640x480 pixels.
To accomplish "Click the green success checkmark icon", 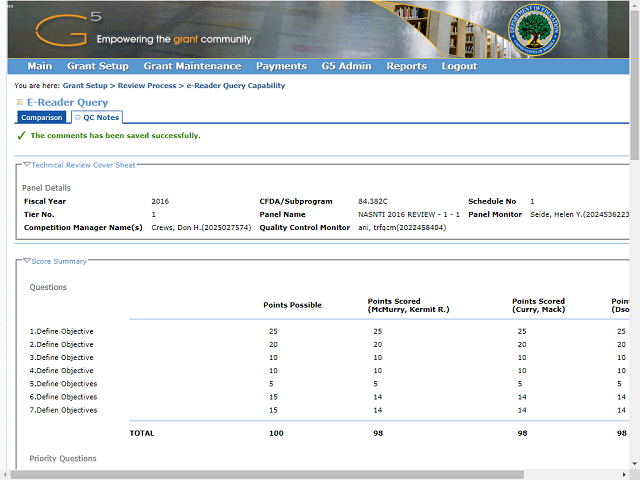I will click(21, 135).
